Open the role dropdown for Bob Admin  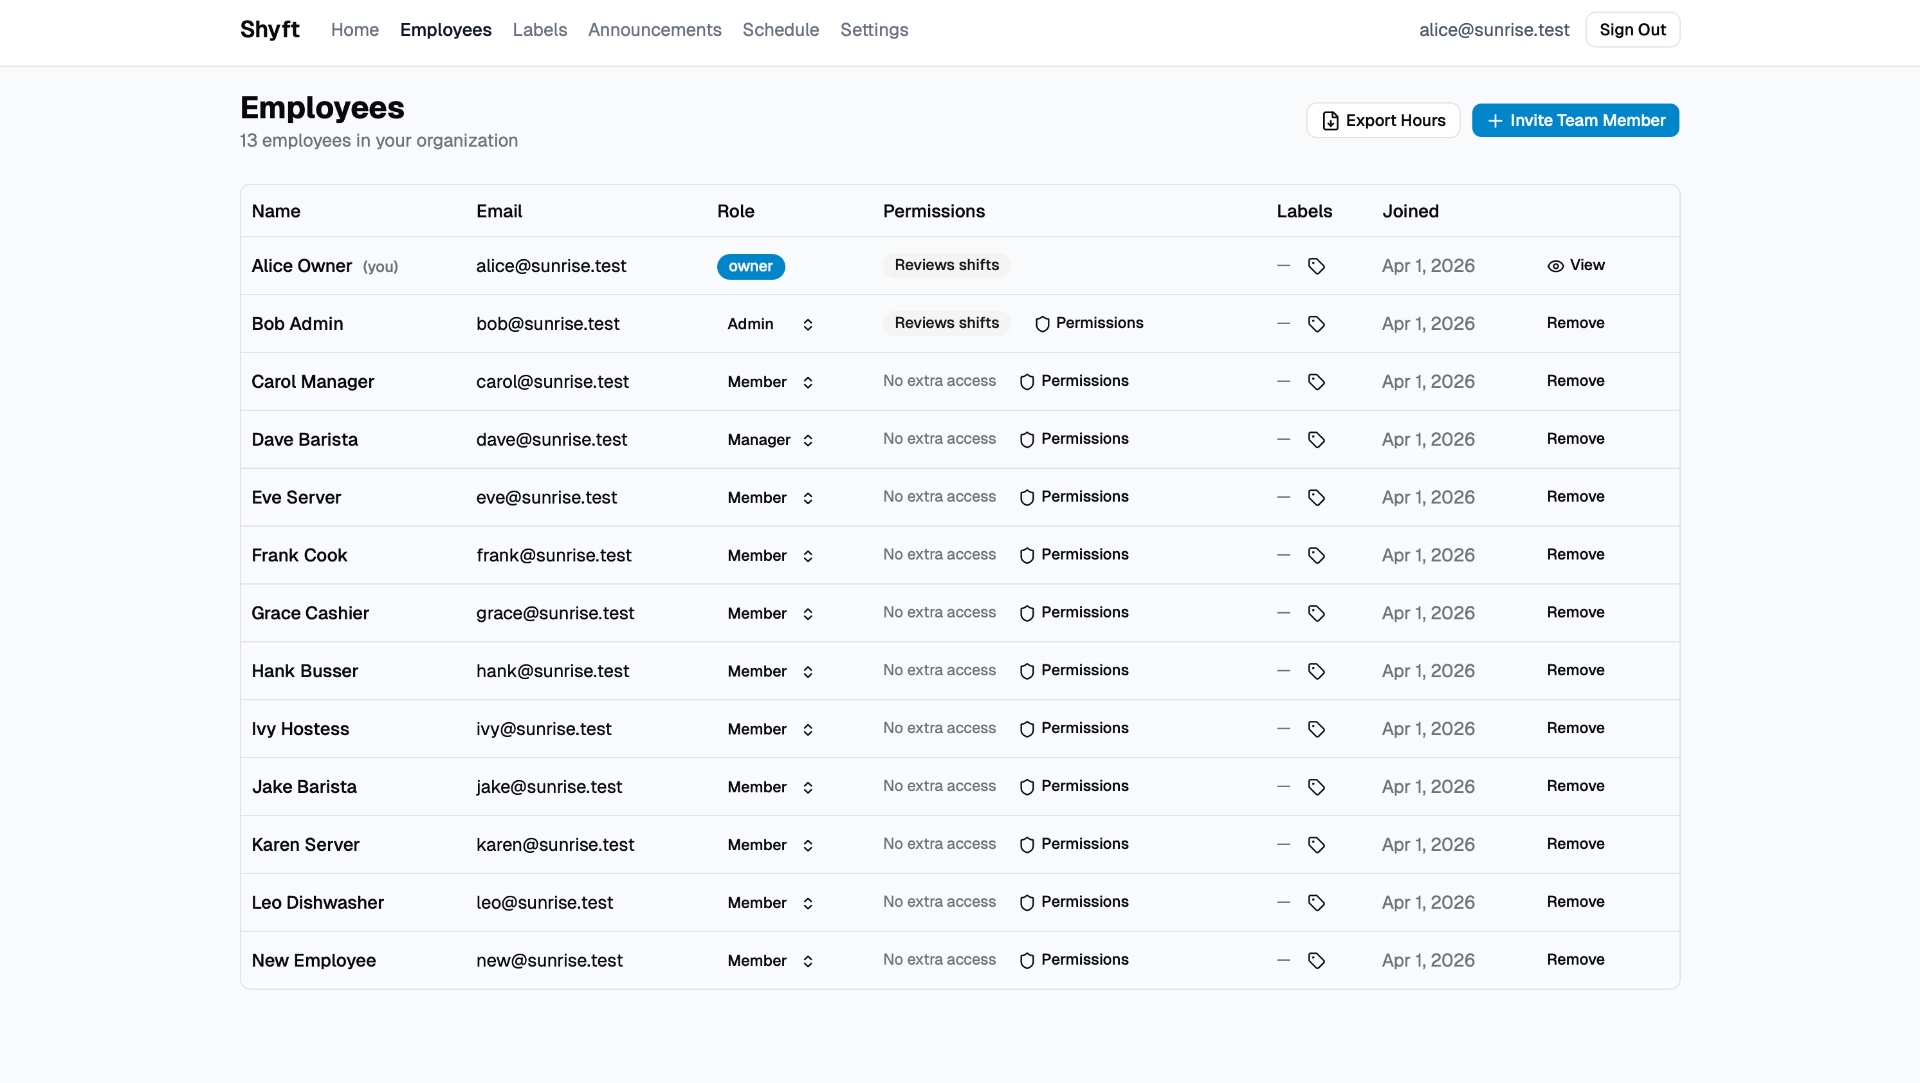[770, 324]
